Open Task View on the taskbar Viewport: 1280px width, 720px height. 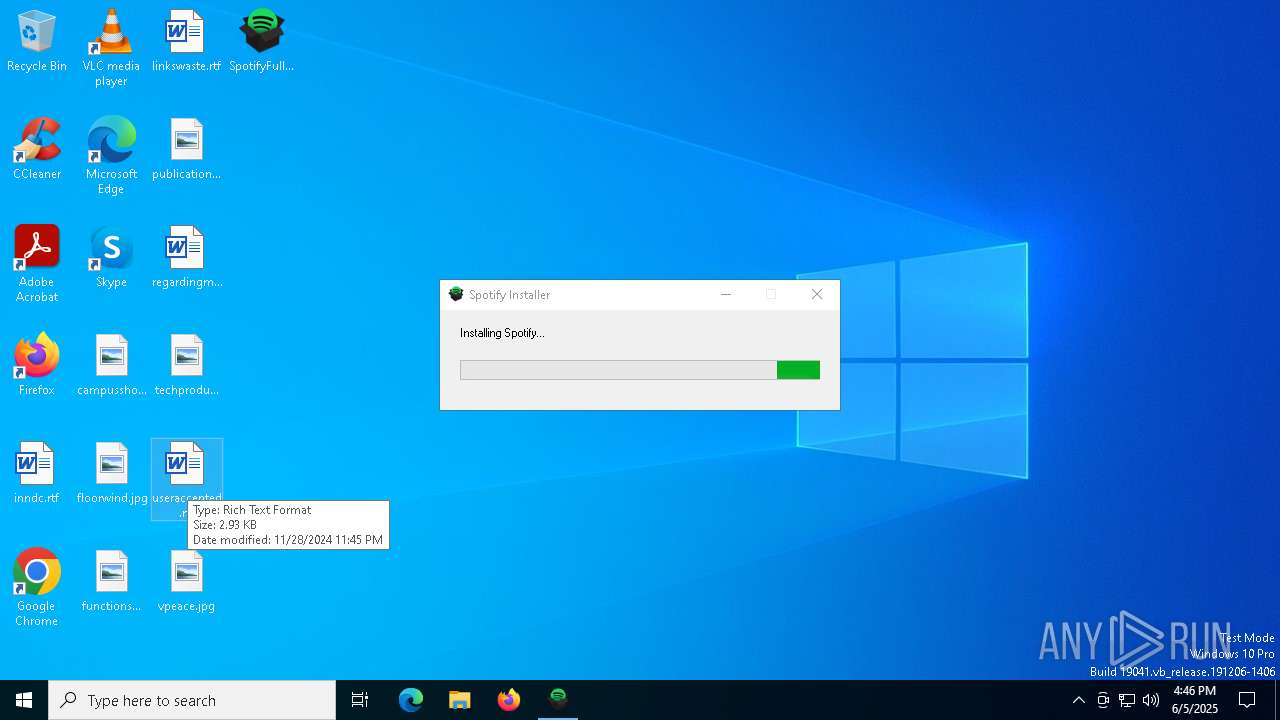pyautogui.click(x=360, y=700)
